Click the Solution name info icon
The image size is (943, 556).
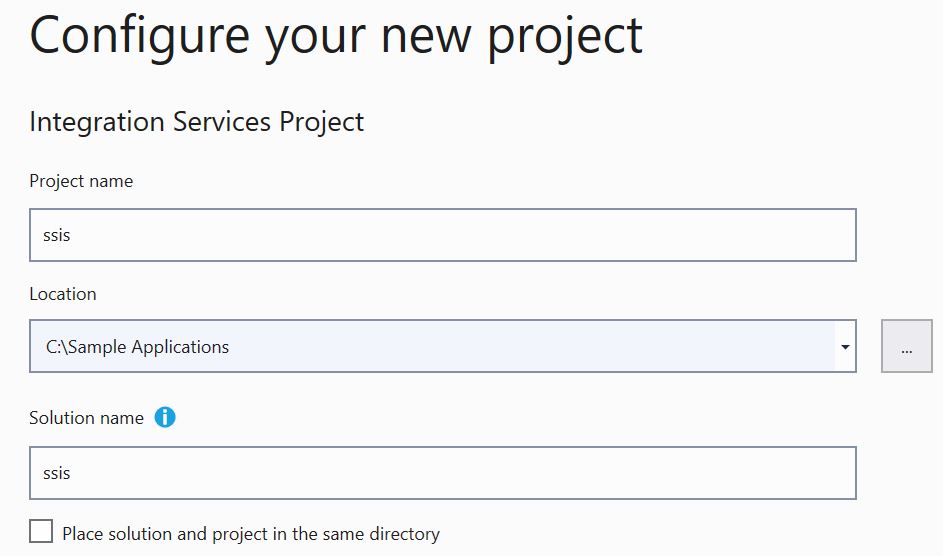165,417
